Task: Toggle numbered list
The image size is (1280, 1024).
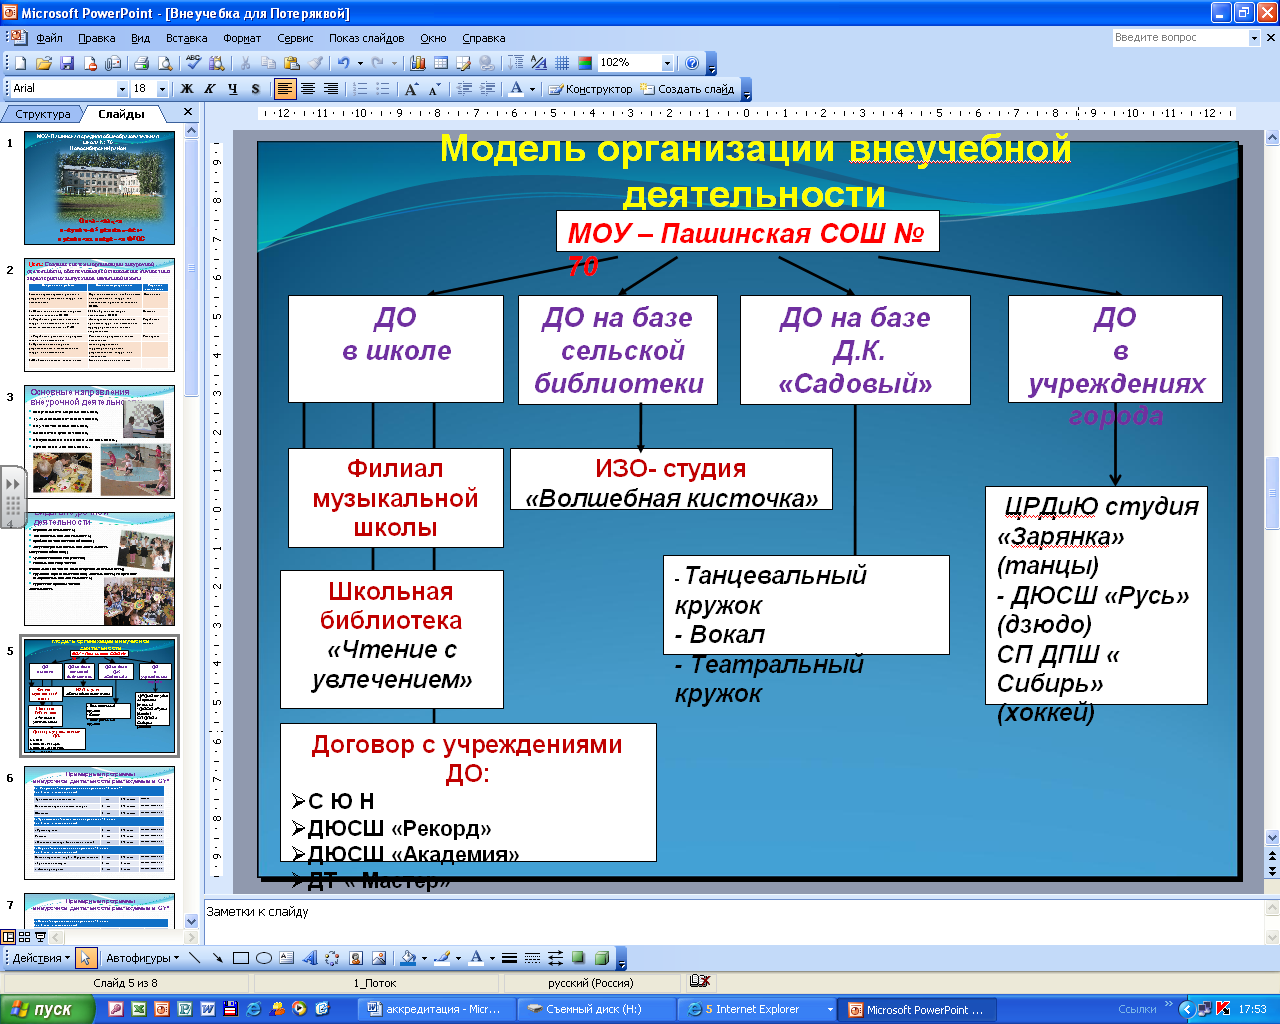Action: click(360, 89)
